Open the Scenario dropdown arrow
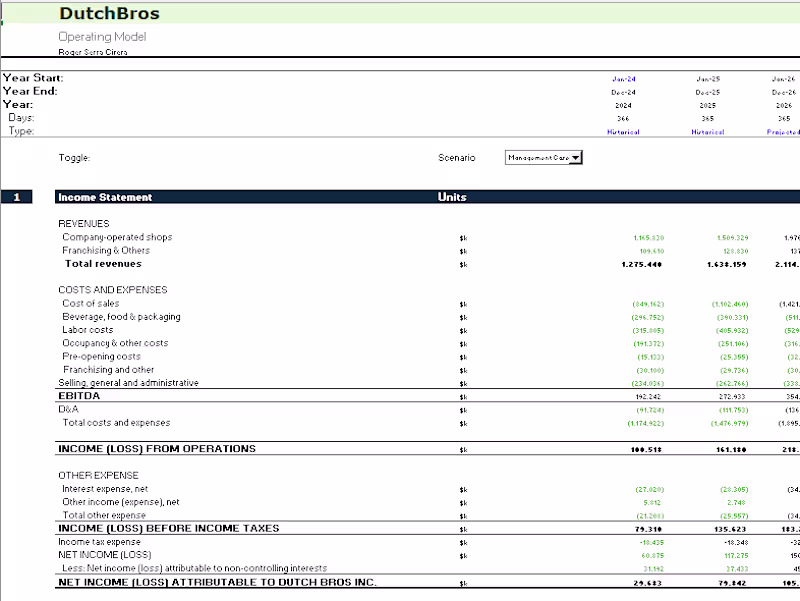 576,158
